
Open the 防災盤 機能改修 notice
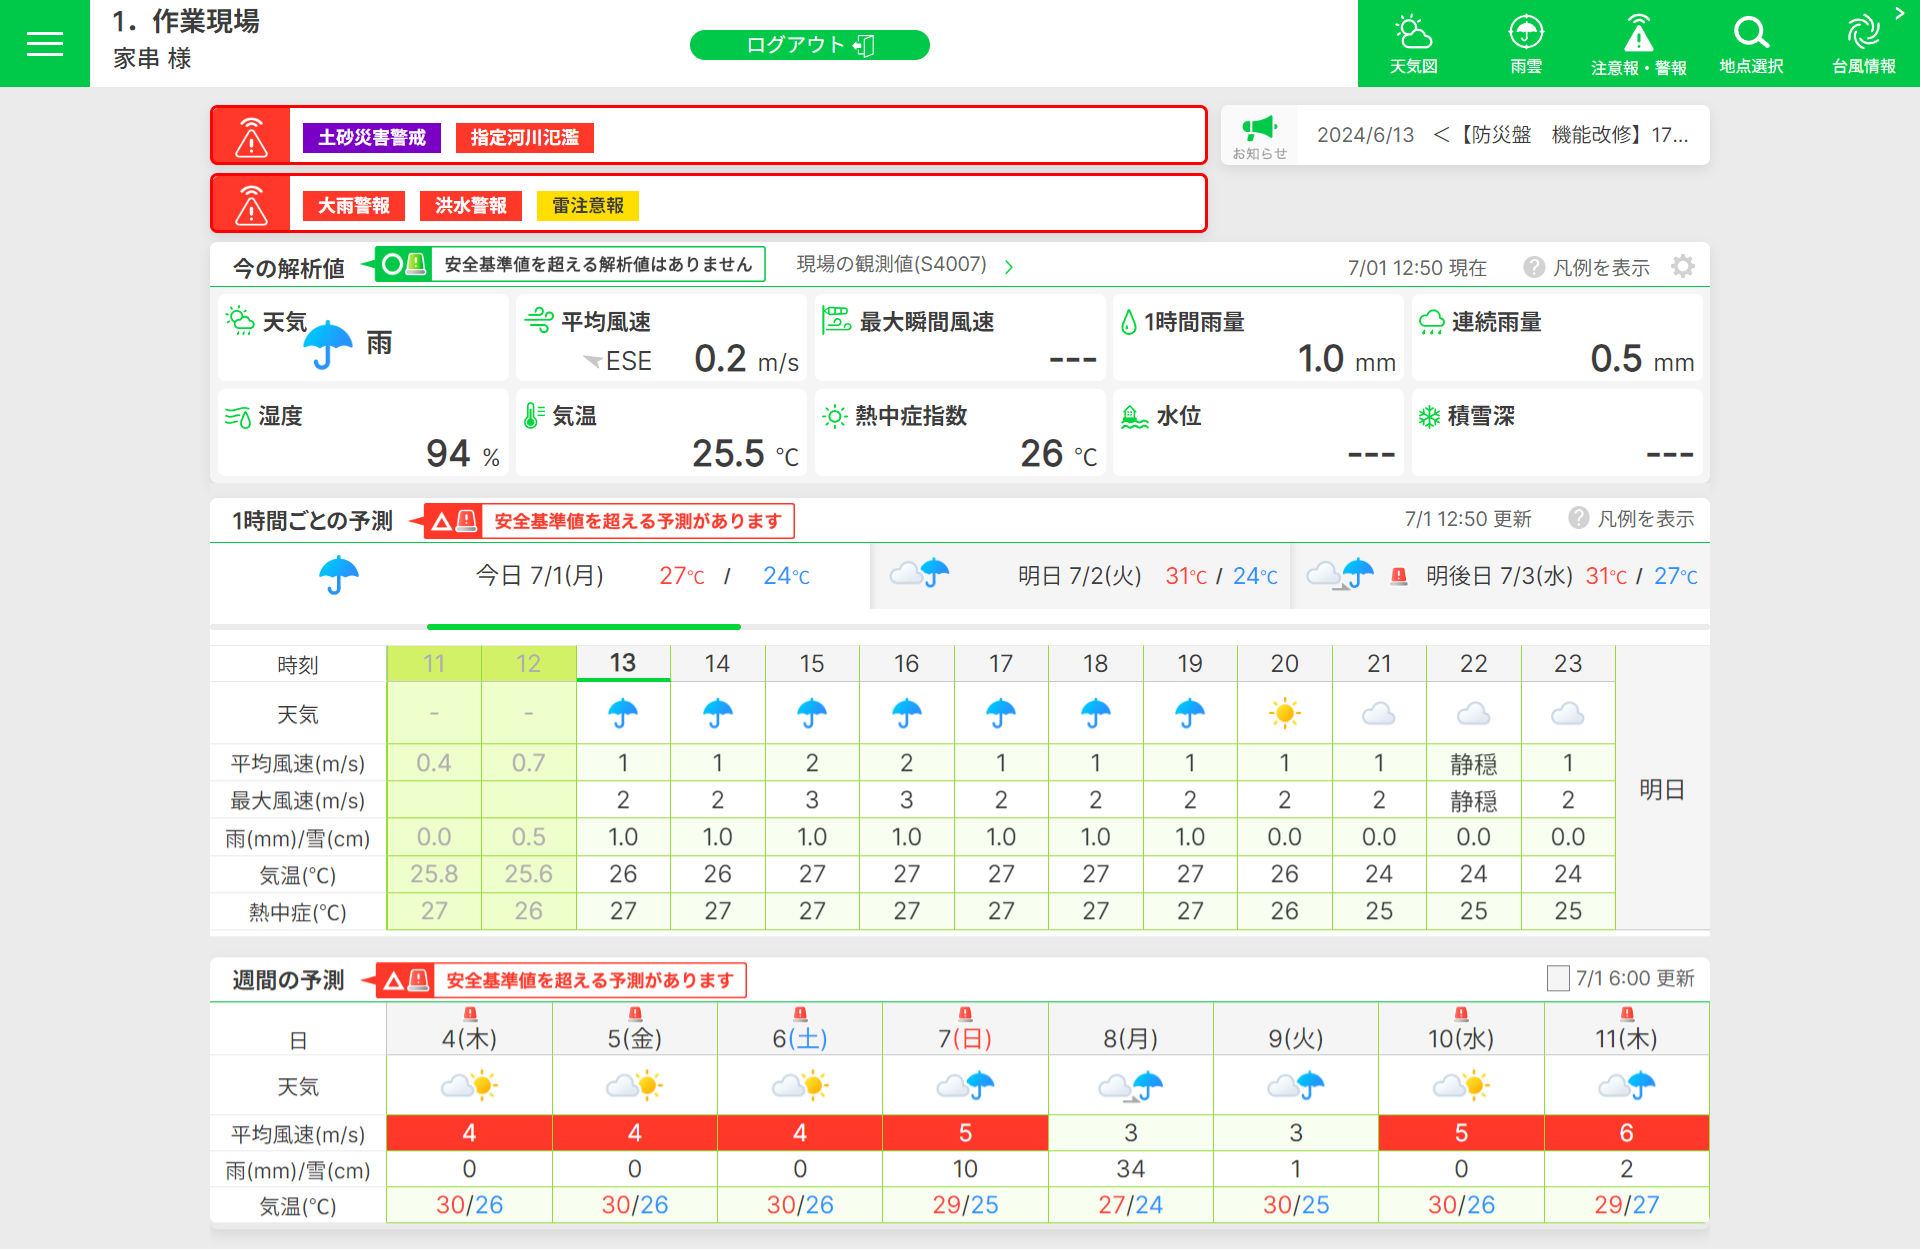1503,135
